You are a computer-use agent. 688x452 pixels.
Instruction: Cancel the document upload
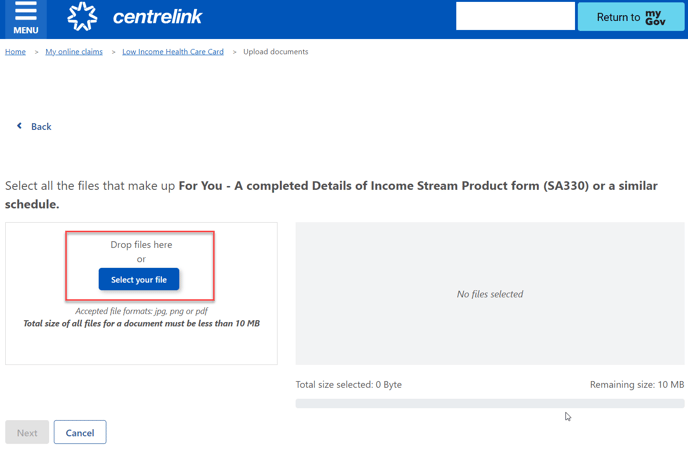tap(80, 432)
